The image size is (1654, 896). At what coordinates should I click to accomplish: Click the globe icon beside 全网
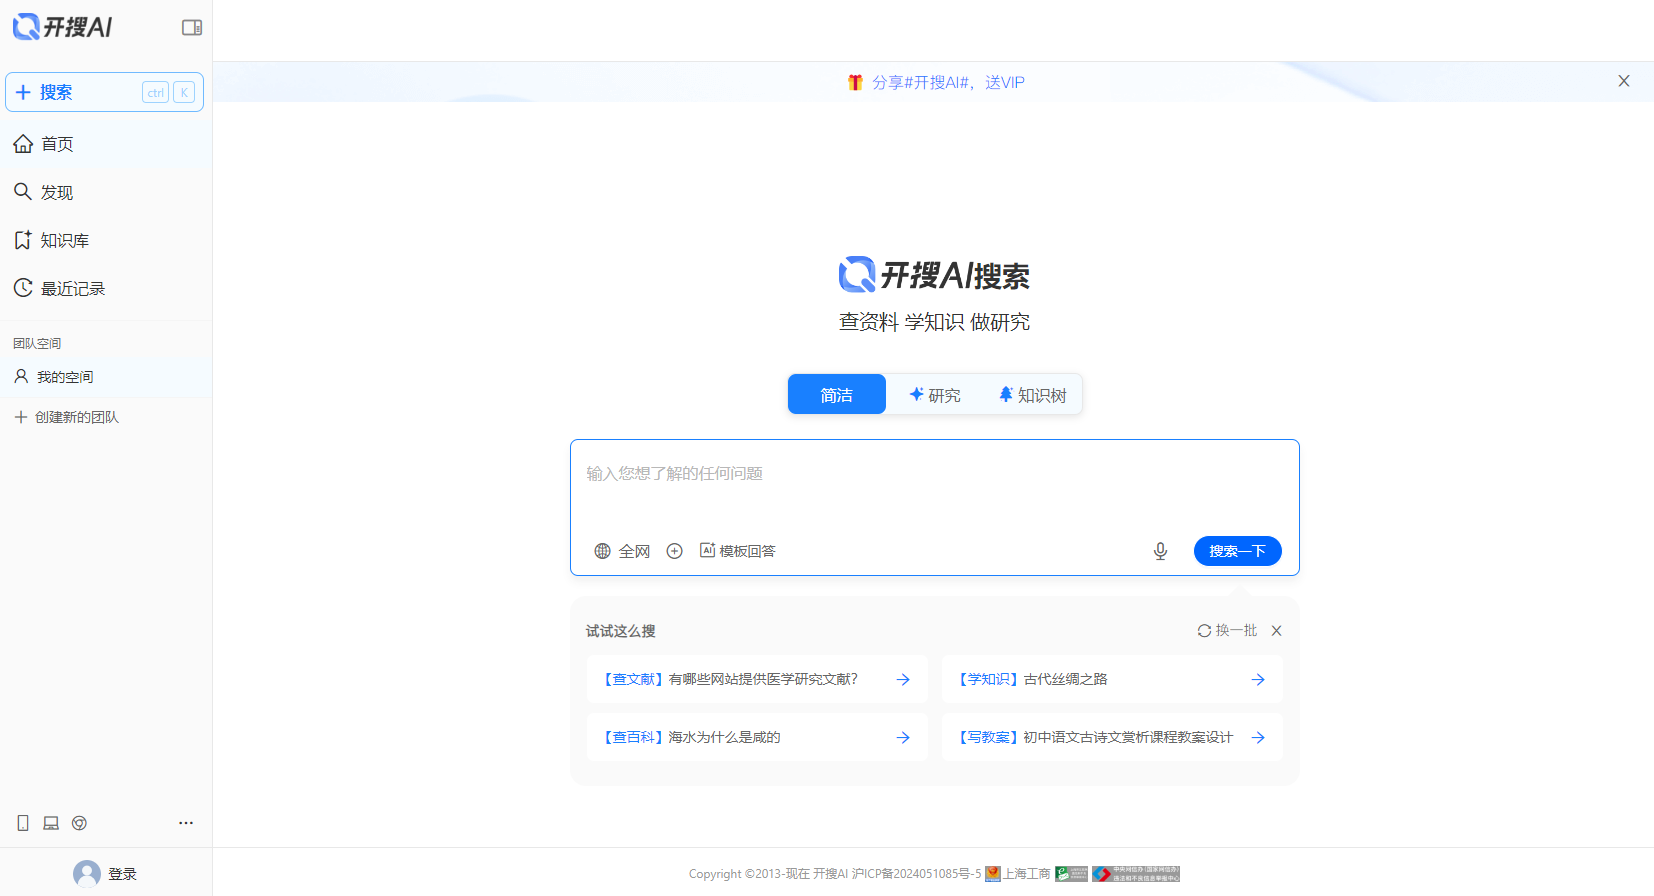602,551
